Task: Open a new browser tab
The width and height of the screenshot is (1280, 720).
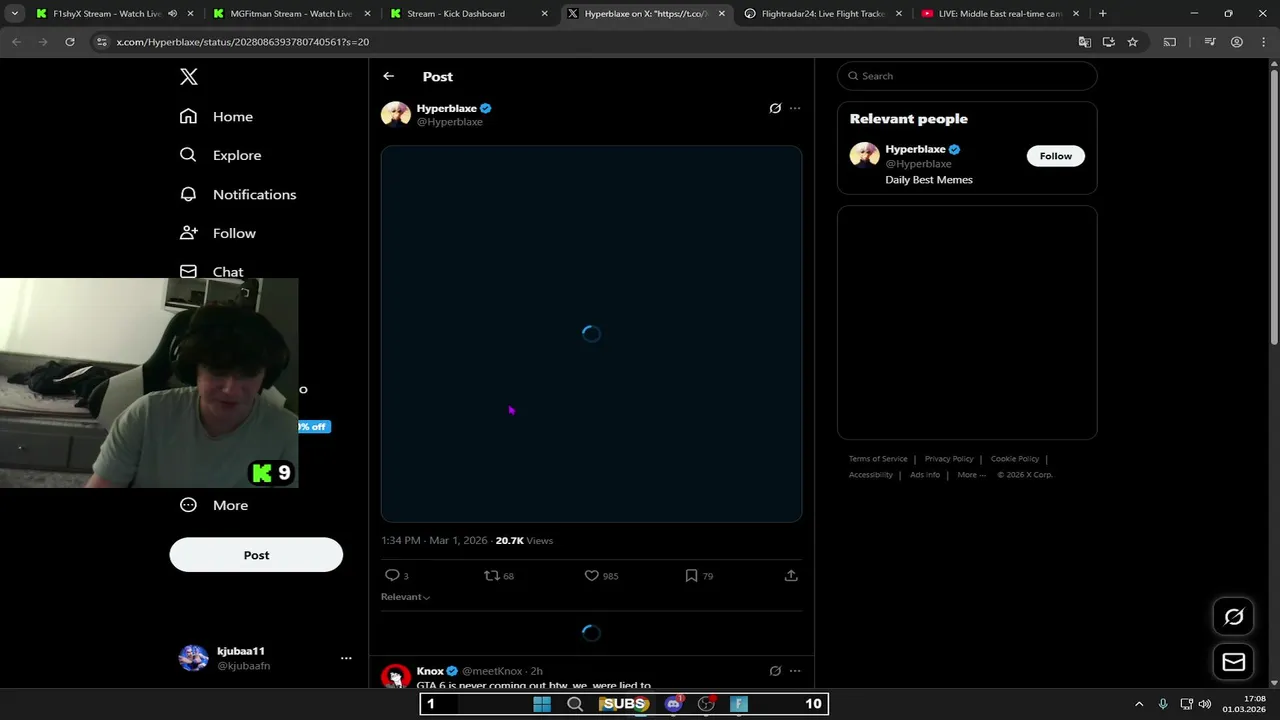Action: [x=1102, y=14]
